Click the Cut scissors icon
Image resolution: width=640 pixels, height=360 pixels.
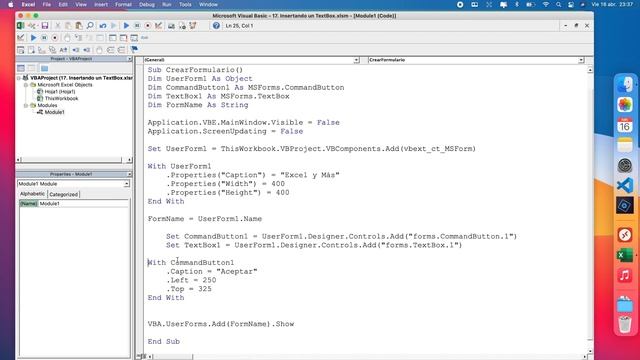tap(58, 26)
